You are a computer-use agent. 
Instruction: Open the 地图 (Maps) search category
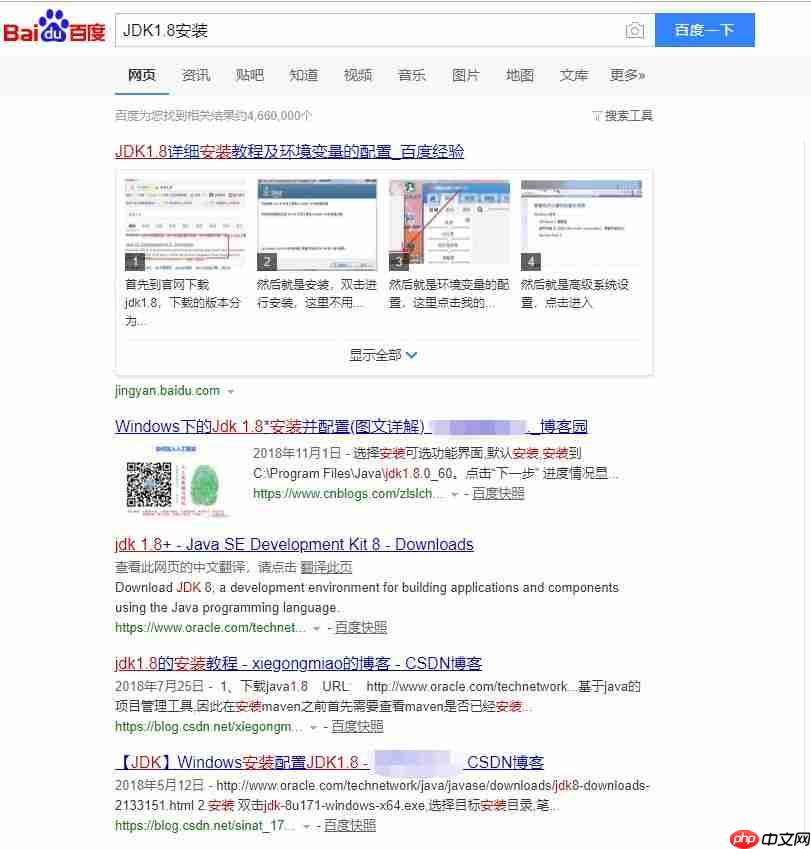pos(520,75)
